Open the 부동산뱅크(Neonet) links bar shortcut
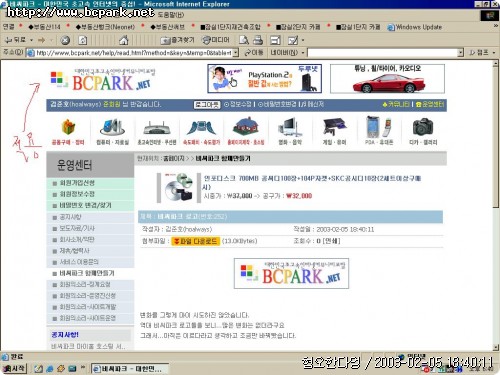This screenshot has height=375, width=500. pos(105,27)
